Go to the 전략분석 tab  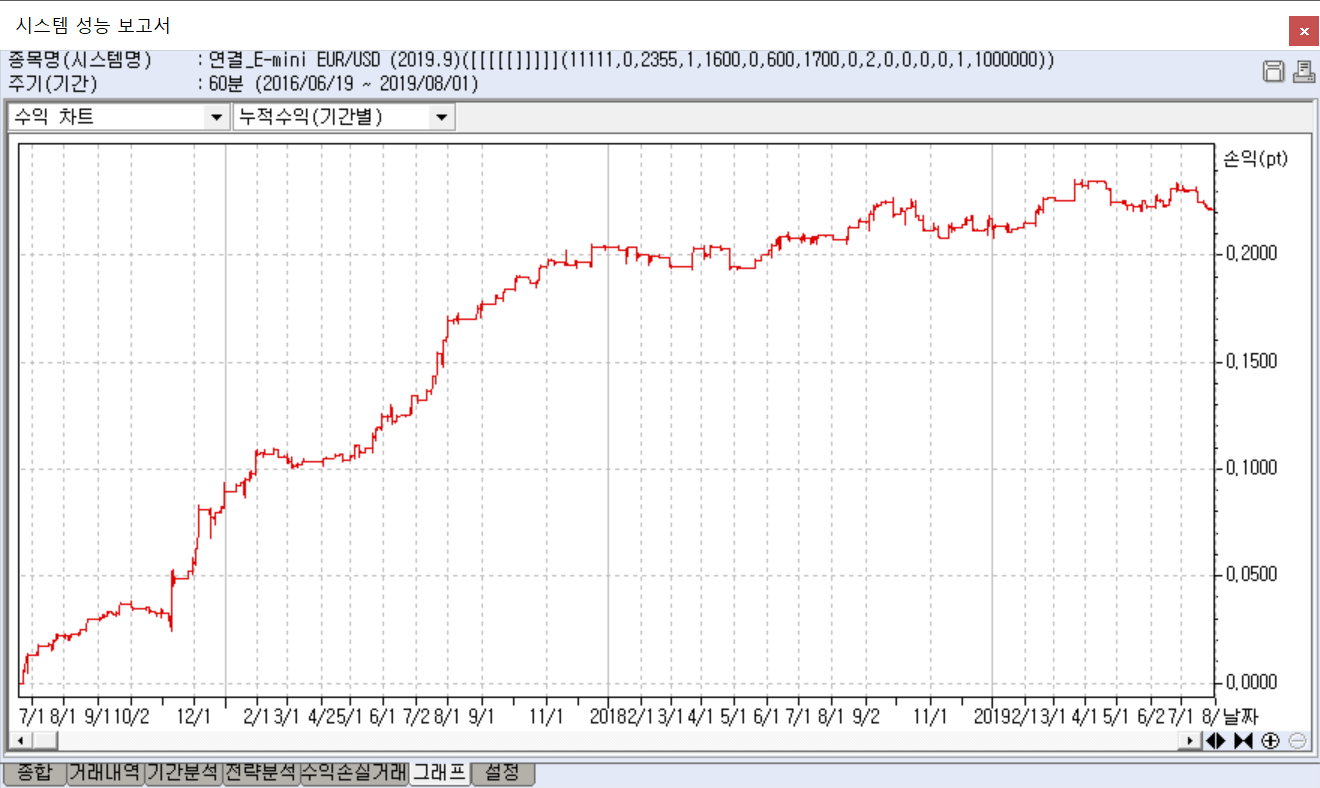coord(261,772)
